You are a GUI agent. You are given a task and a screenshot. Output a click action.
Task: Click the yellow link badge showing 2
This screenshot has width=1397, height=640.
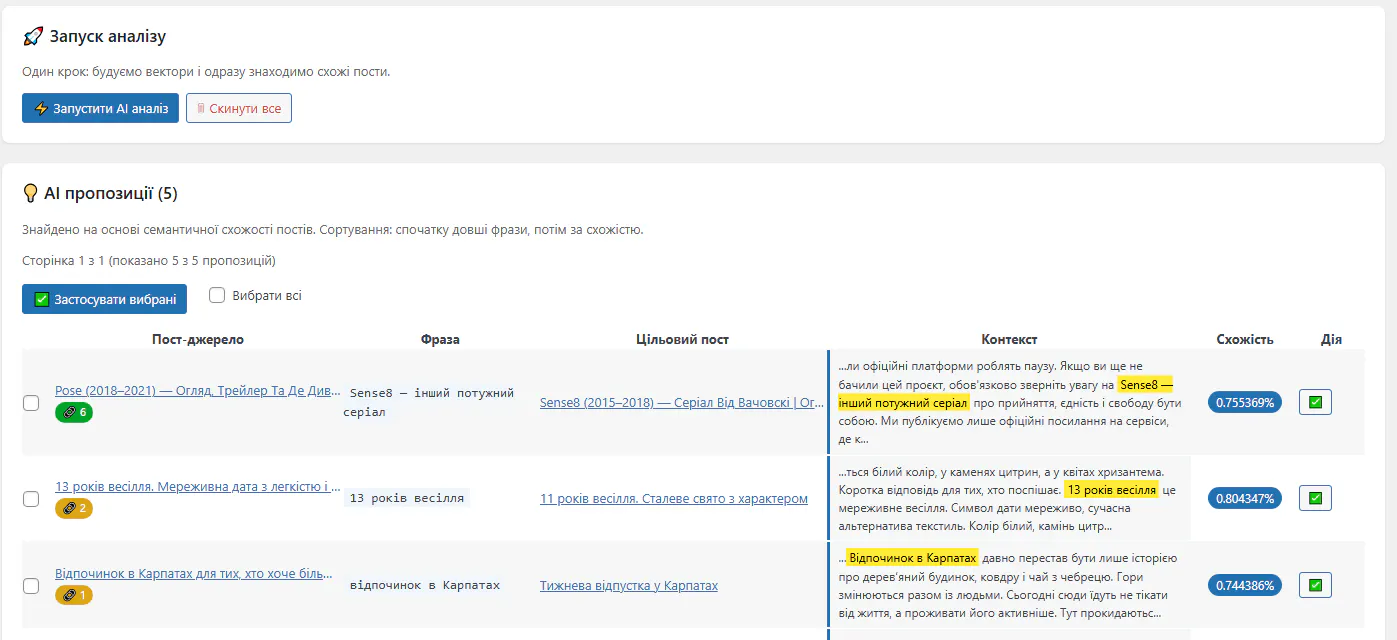pyautogui.click(x=74, y=508)
